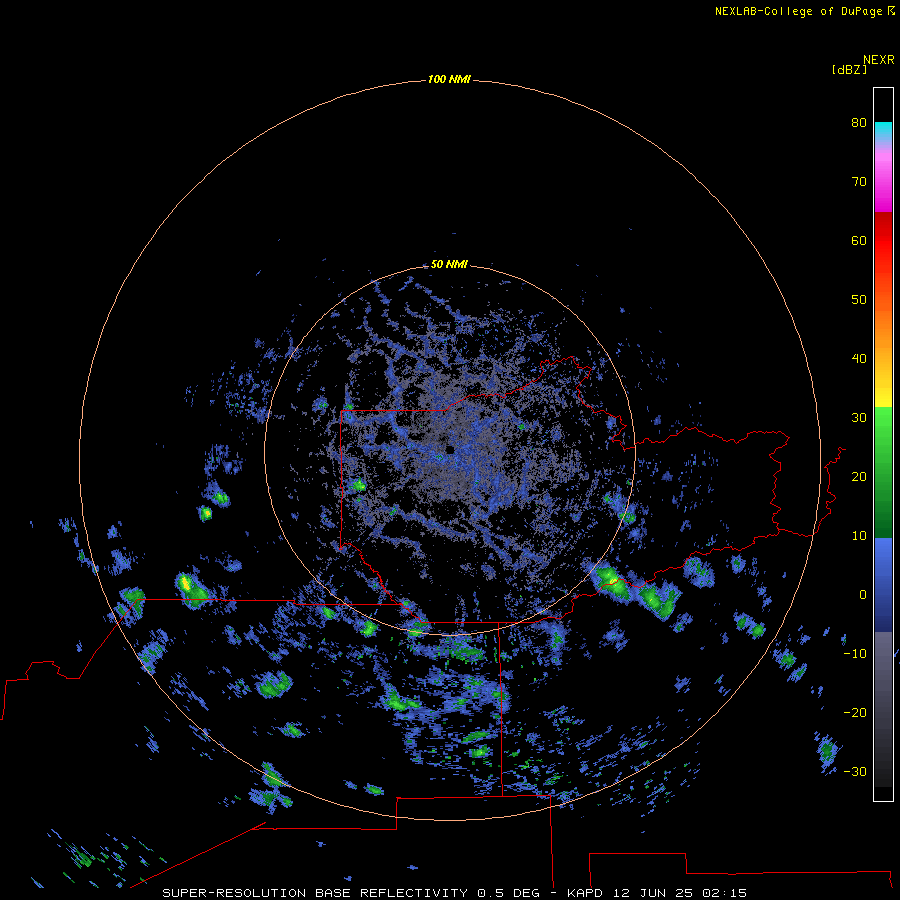Click the NEXLAB-College of DuPage credit text
900x900 pixels.
[x=799, y=11]
